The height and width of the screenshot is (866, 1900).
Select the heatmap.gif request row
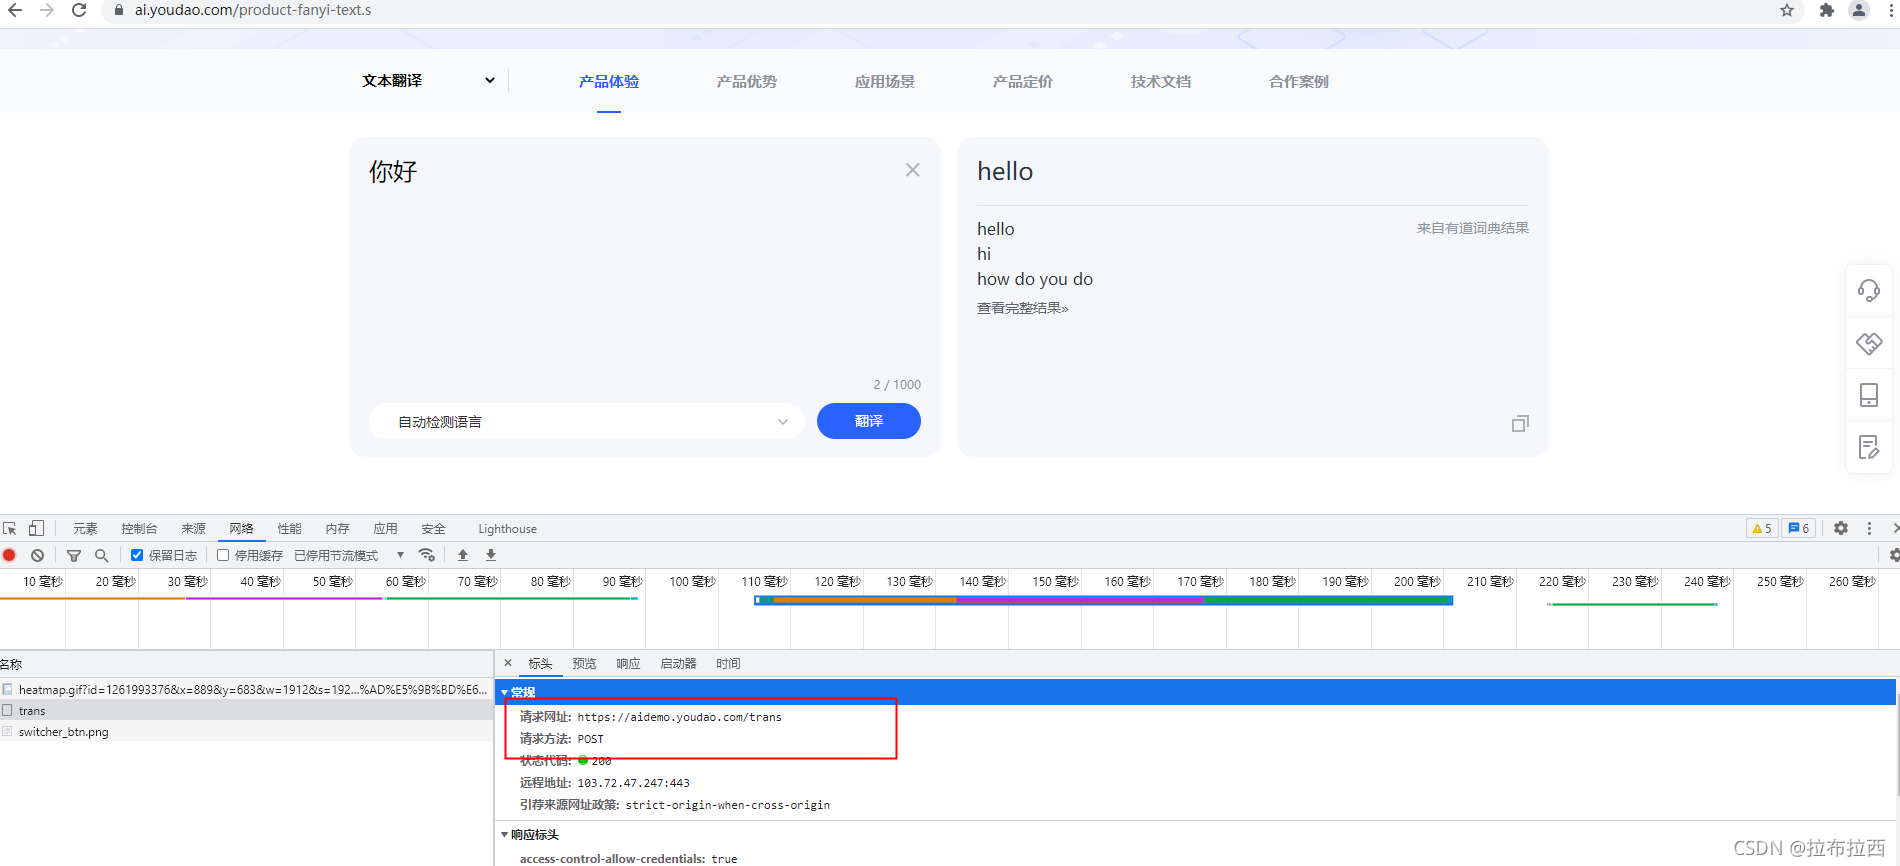coord(247,689)
